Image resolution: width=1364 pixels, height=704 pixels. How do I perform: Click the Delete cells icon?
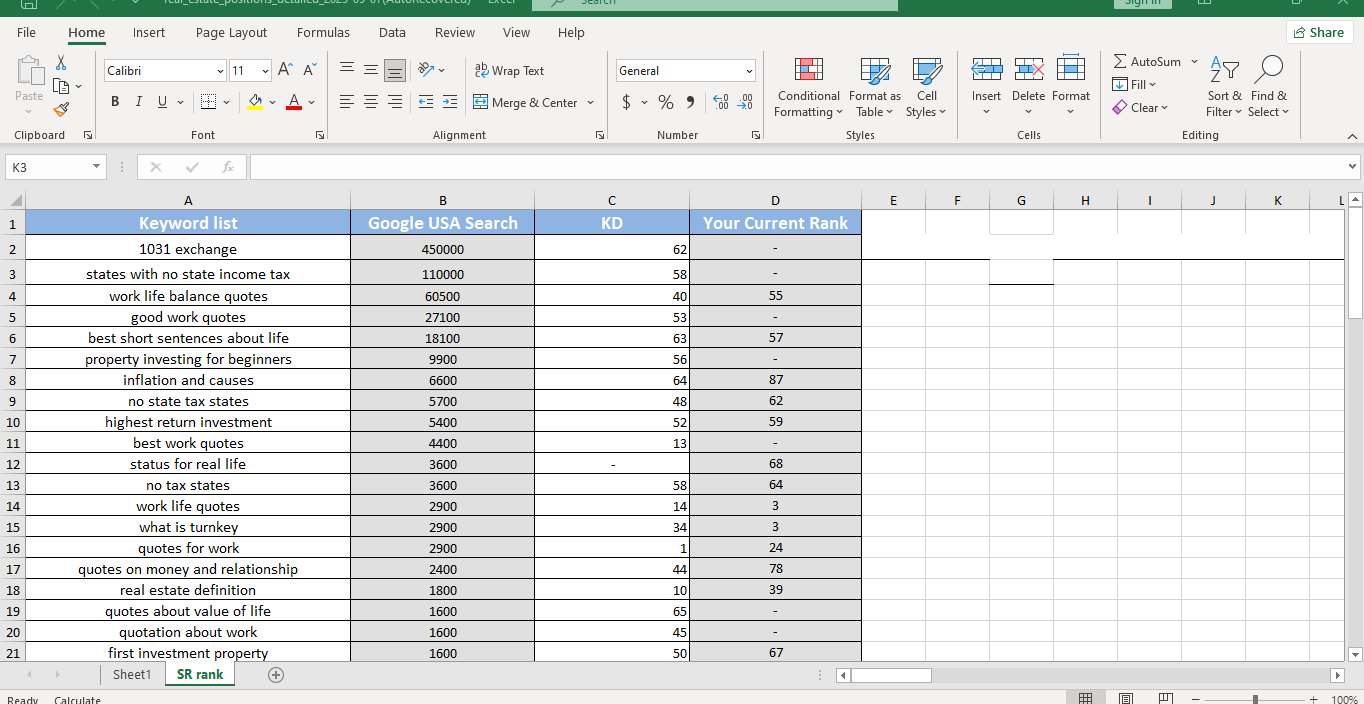pyautogui.click(x=1028, y=71)
